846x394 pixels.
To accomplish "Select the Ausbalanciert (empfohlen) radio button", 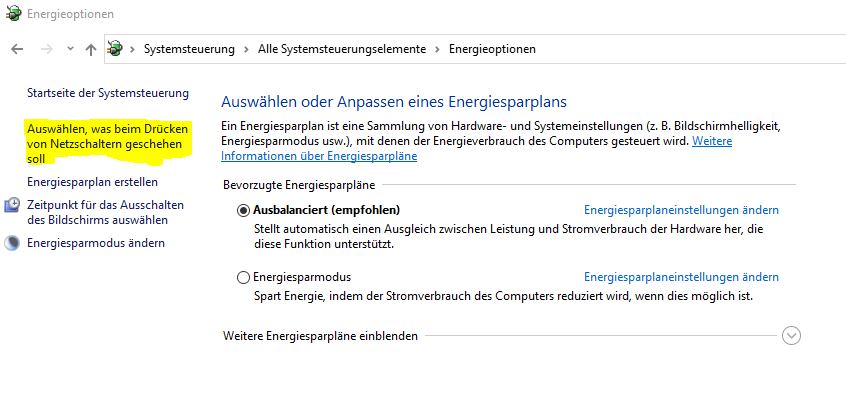I will point(243,210).
